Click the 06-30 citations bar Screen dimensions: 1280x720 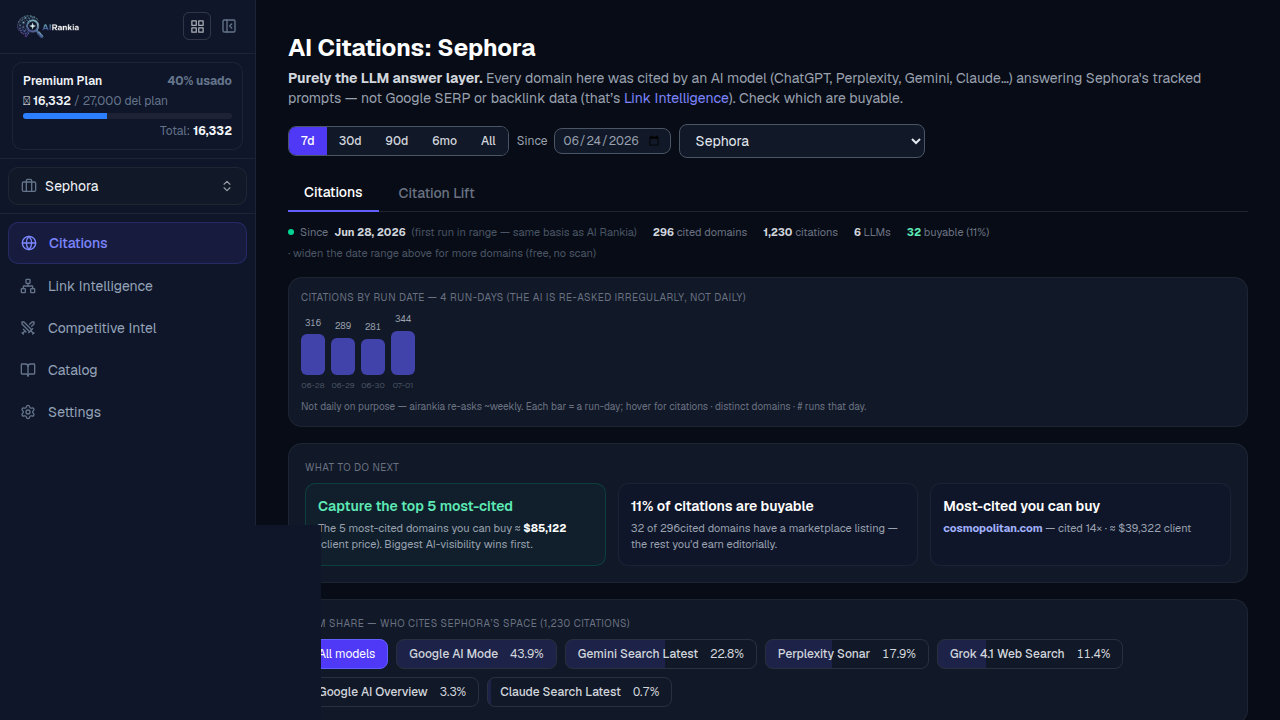coord(373,357)
